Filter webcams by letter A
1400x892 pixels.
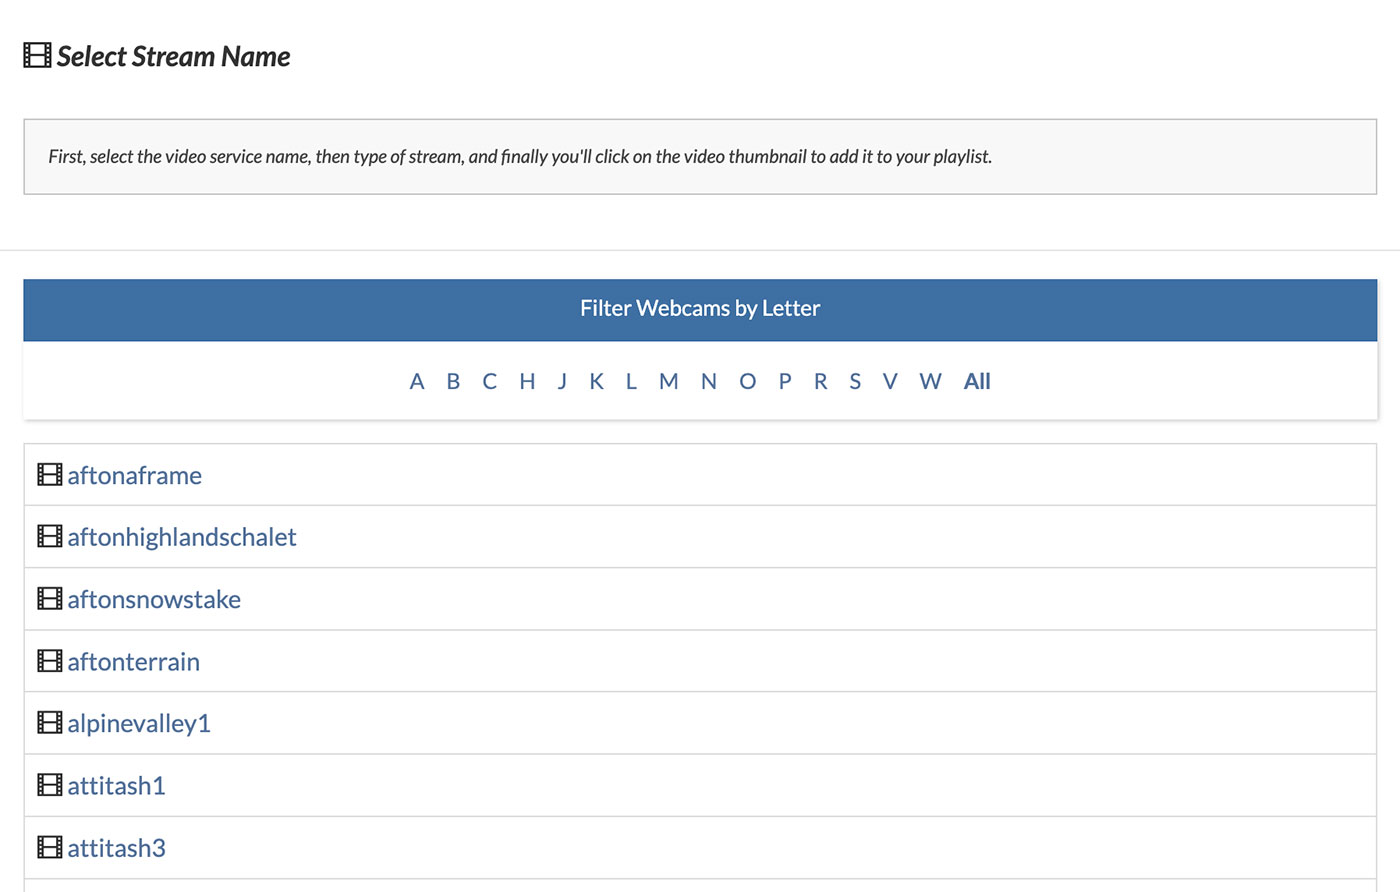pos(417,381)
